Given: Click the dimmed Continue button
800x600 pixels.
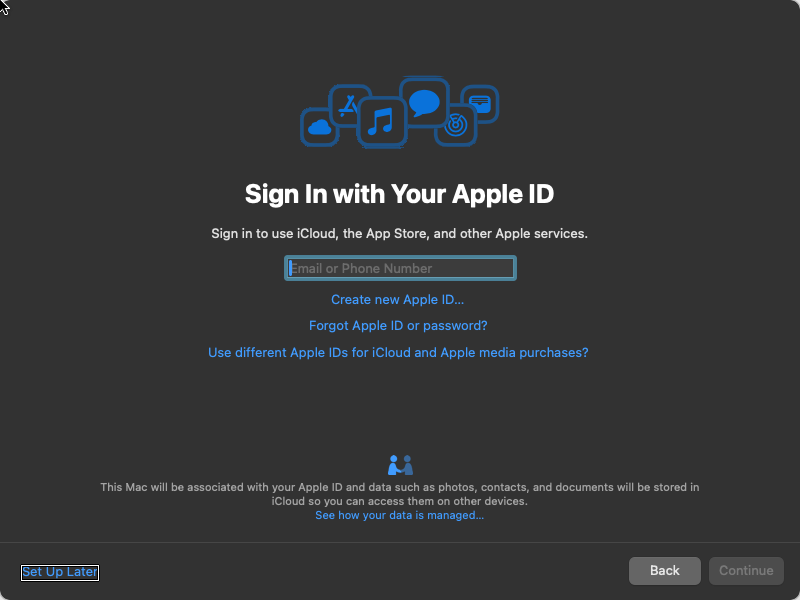Looking at the screenshot, I should point(746,571).
